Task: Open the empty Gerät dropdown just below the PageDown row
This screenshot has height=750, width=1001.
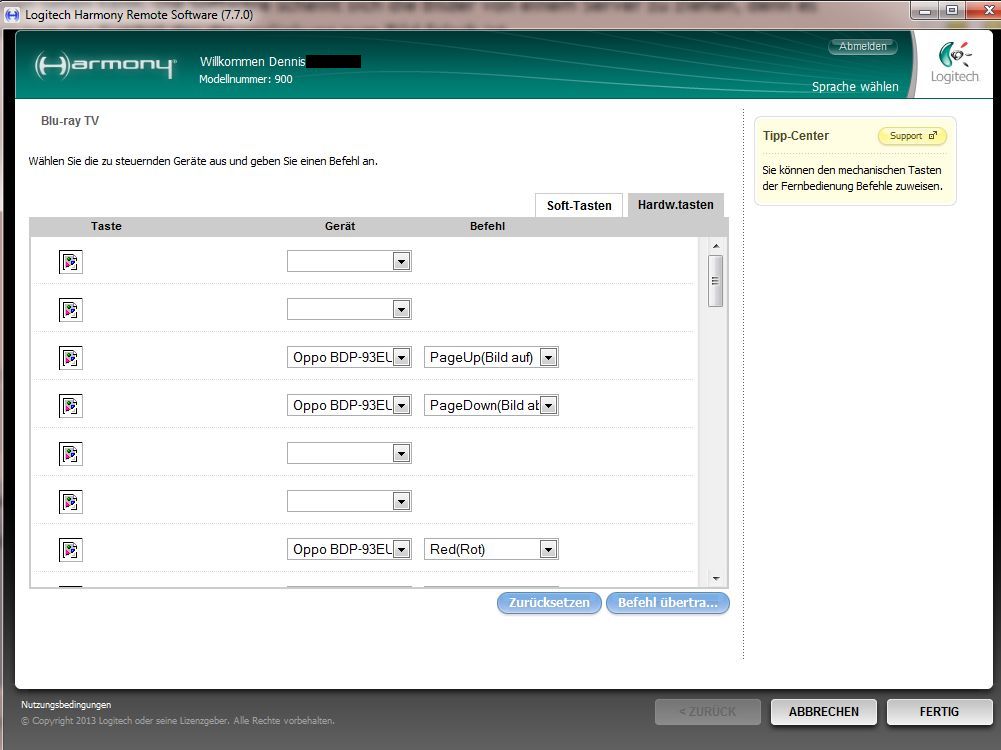Action: [x=349, y=453]
